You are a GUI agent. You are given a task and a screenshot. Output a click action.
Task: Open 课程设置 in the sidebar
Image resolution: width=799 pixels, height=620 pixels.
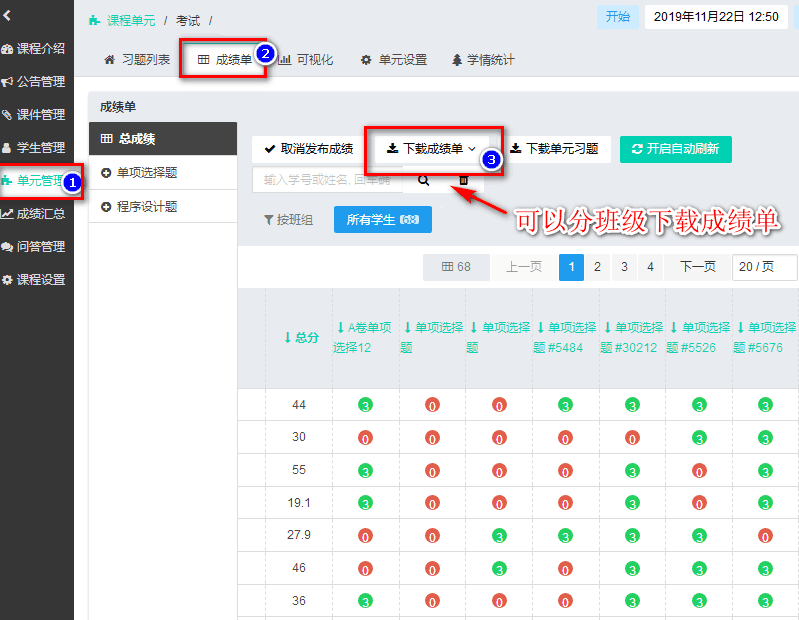34,279
